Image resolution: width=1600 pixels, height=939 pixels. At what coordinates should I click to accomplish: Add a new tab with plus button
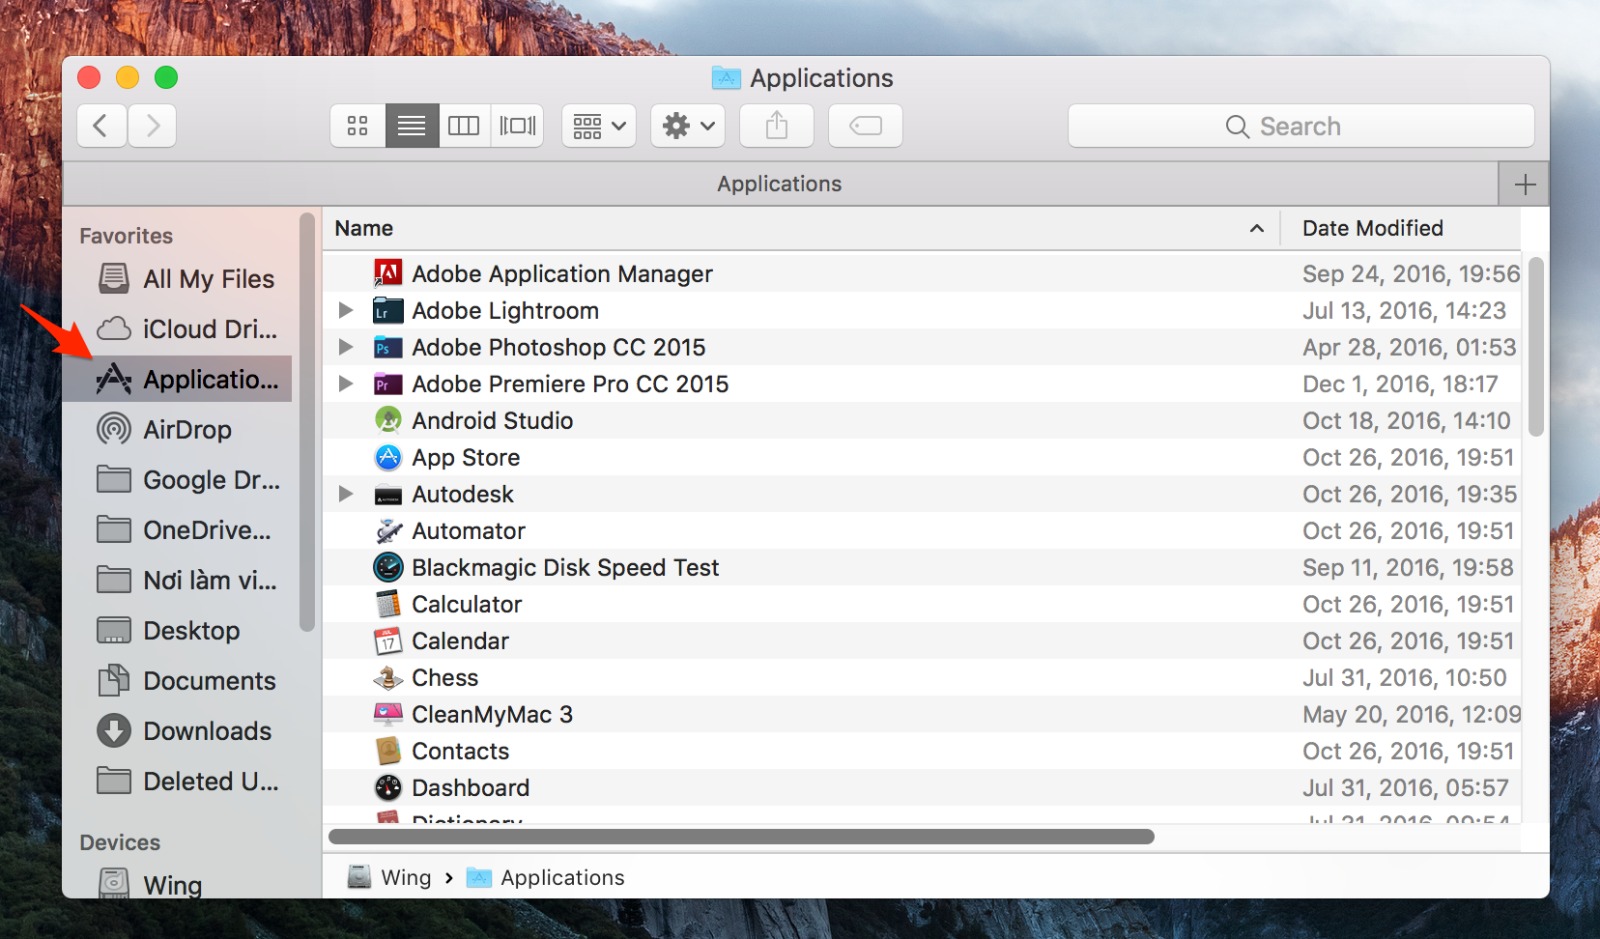coord(1525,184)
